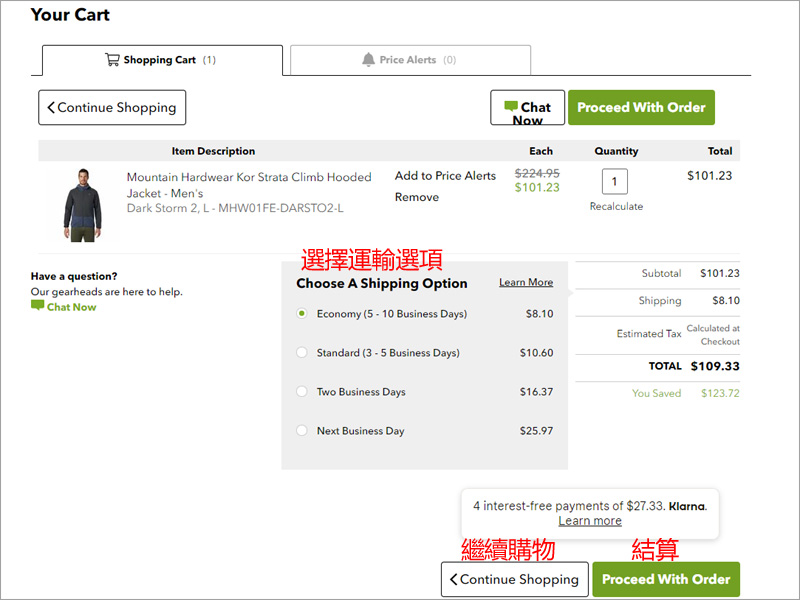800x600 pixels.
Task: Click Recalculate under quantity
Action: pos(616,206)
